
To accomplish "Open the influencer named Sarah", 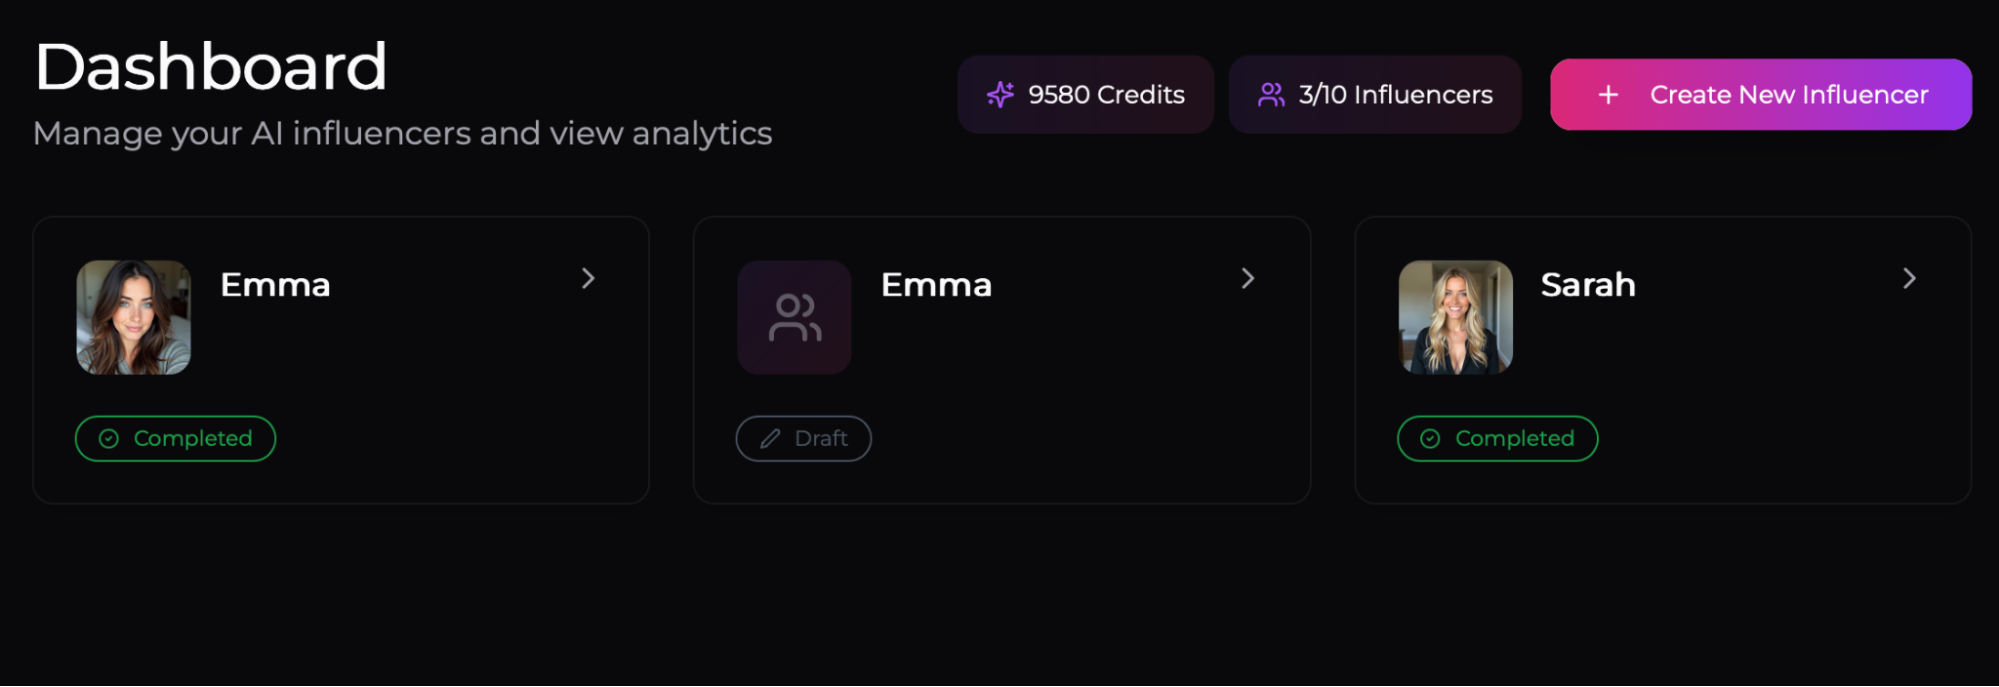I will coord(1588,285).
